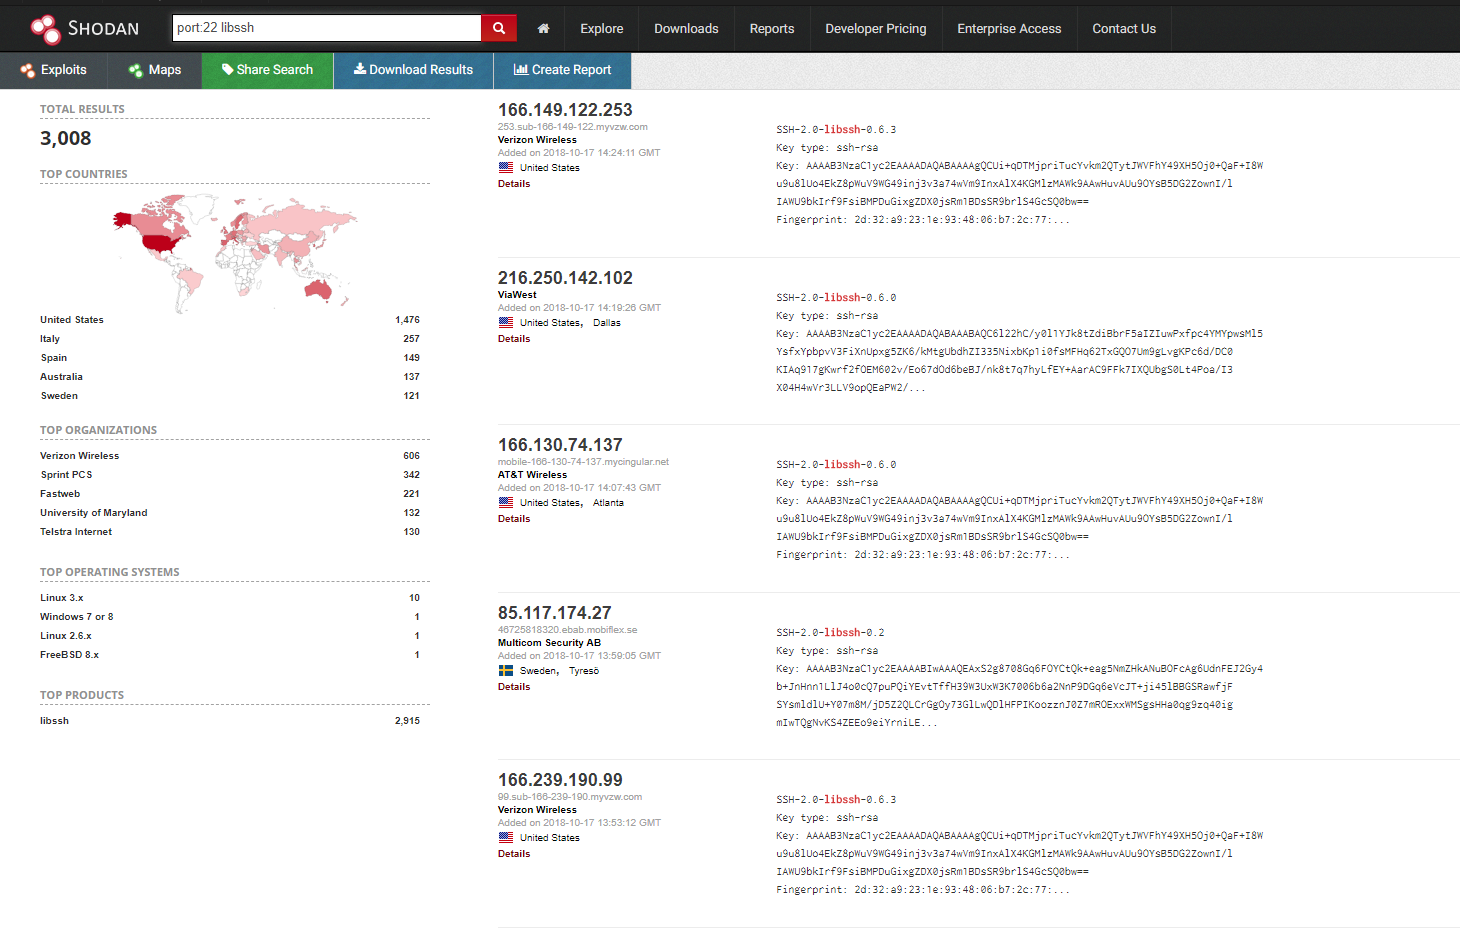Start Download Results
Image resolution: width=1460 pixels, height=929 pixels.
(413, 70)
